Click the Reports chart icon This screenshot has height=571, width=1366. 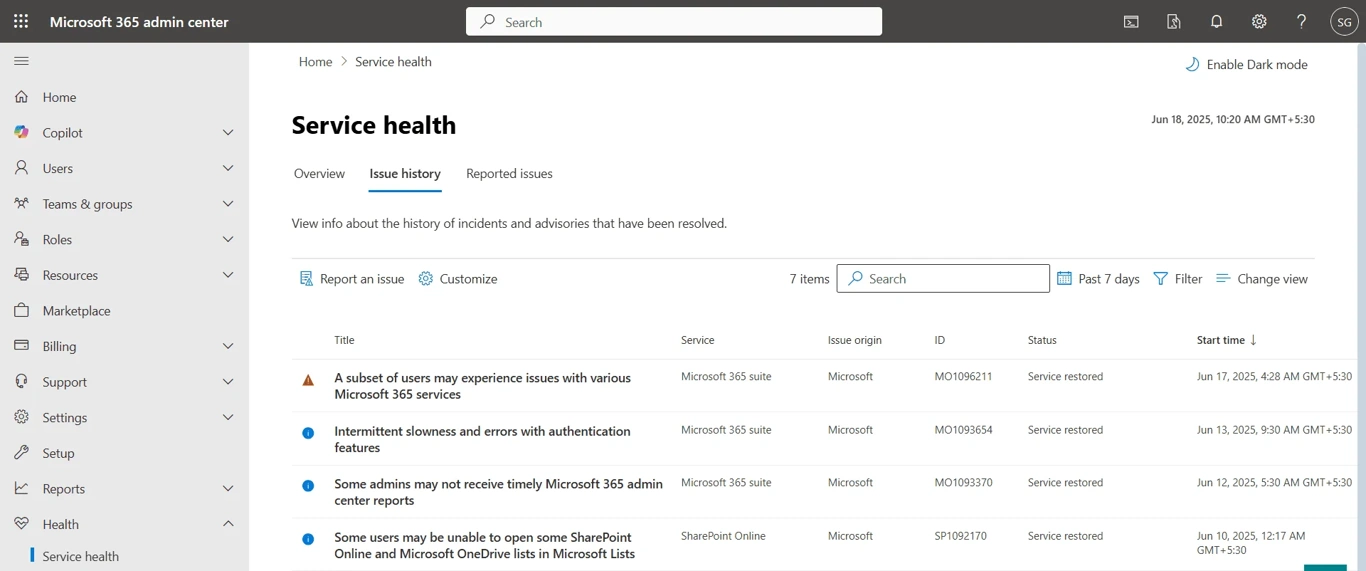(x=21, y=488)
